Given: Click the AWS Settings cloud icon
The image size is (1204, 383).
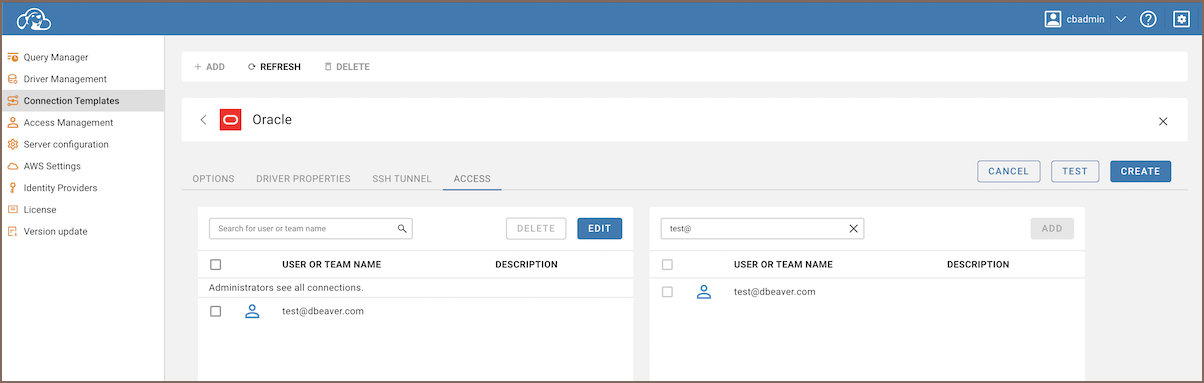Looking at the screenshot, I should click(13, 166).
